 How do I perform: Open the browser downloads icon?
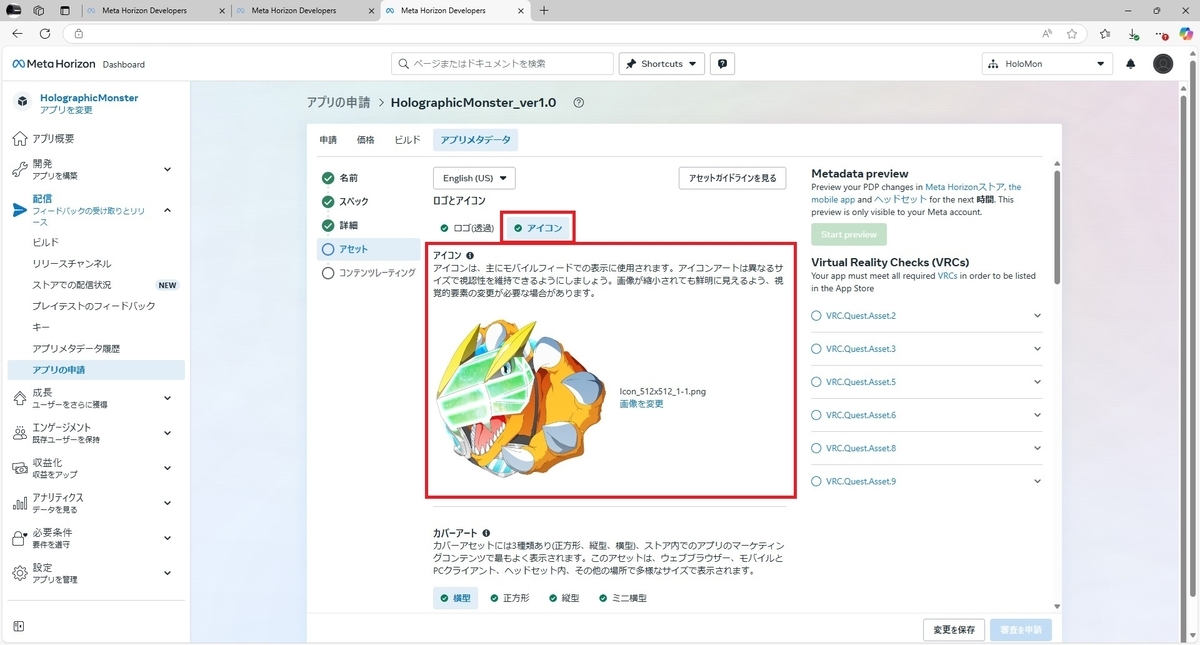click(1133, 33)
